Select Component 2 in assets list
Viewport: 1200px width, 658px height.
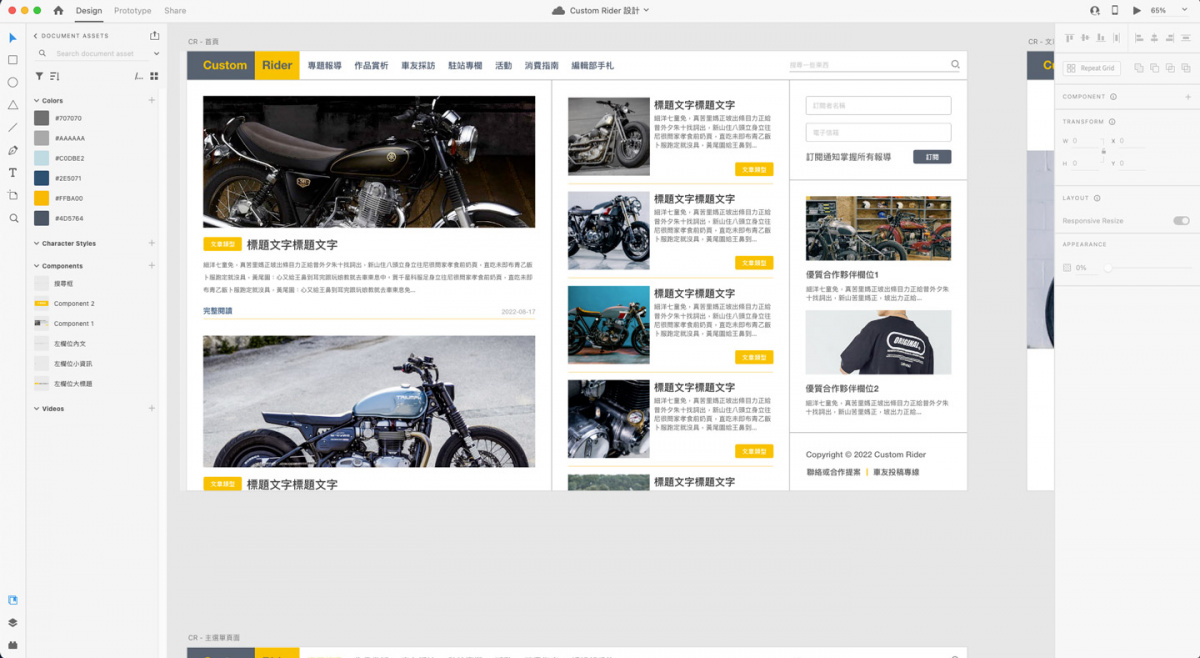click(74, 303)
